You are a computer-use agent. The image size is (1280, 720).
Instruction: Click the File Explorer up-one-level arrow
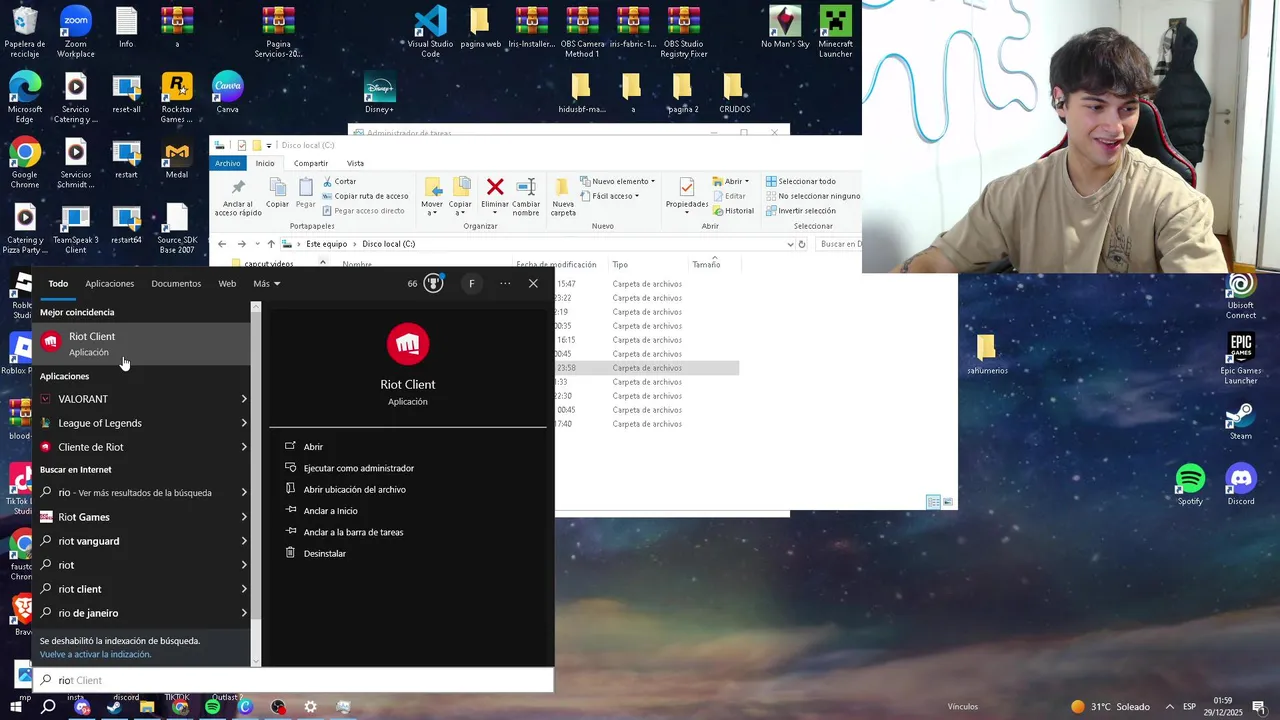click(271, 244)
